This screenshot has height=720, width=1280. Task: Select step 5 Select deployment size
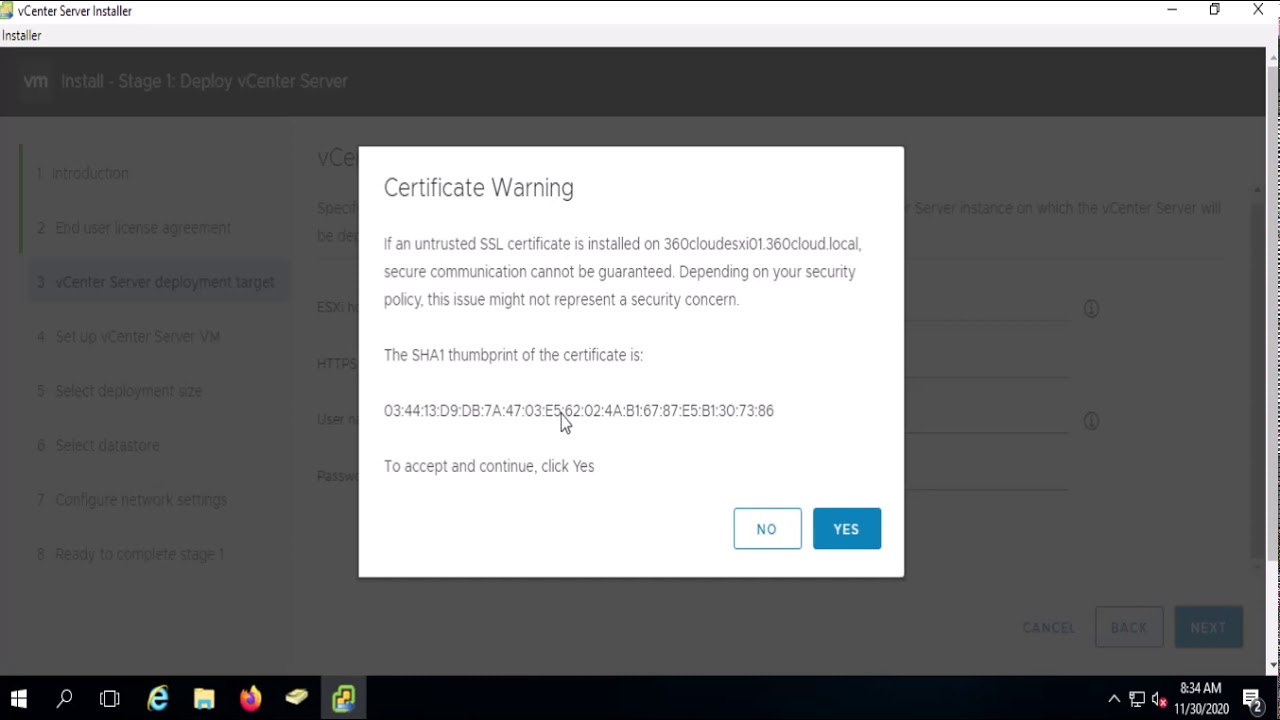point(120,391)
